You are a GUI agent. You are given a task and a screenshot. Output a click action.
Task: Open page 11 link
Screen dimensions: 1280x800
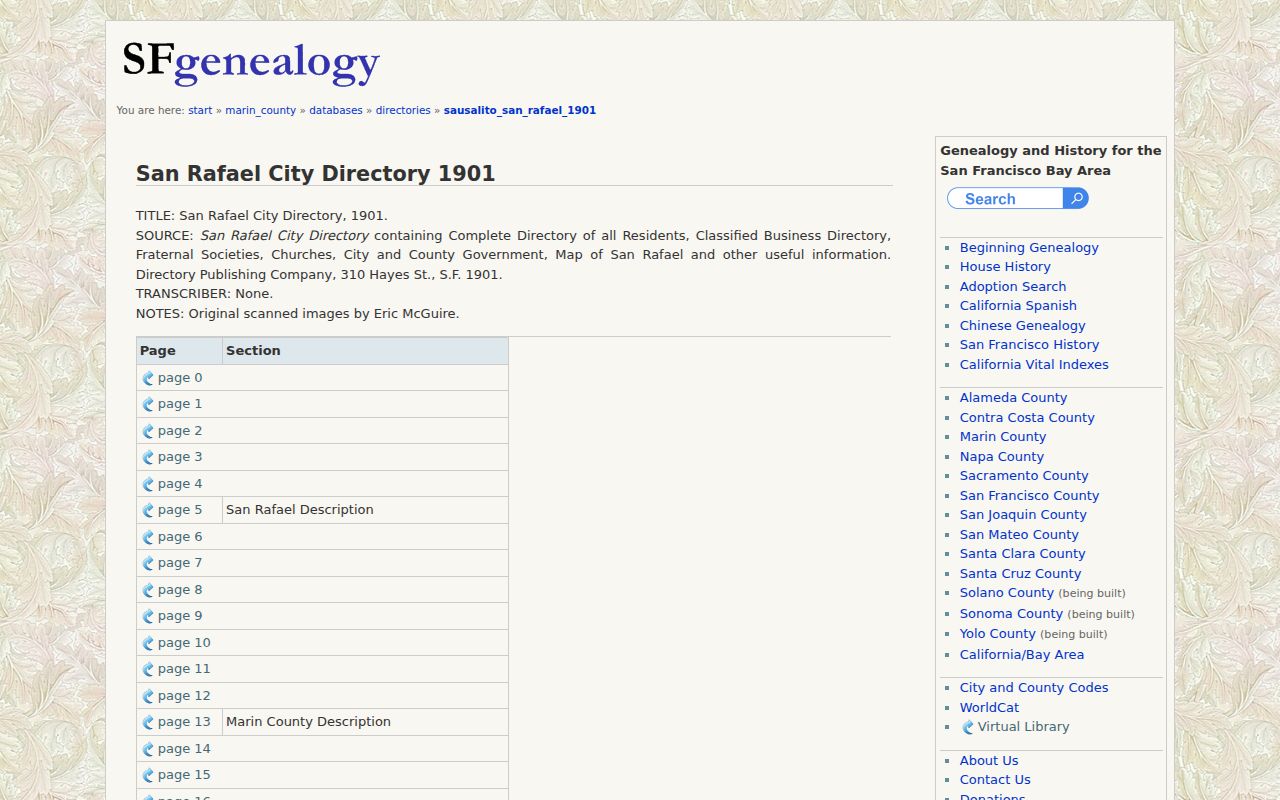(184, 669)
